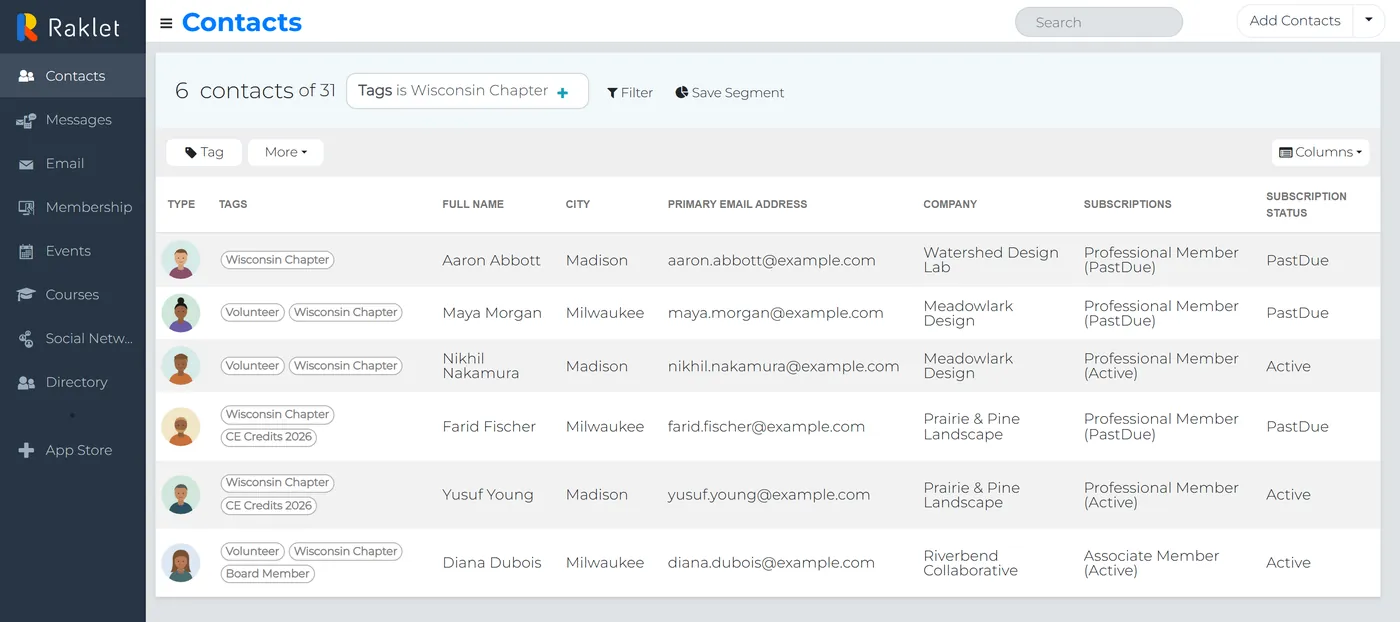The width and height of the screenshot is (1400, 622).
Task: Click the Subscription Status column header
Action: (1306, 204)
